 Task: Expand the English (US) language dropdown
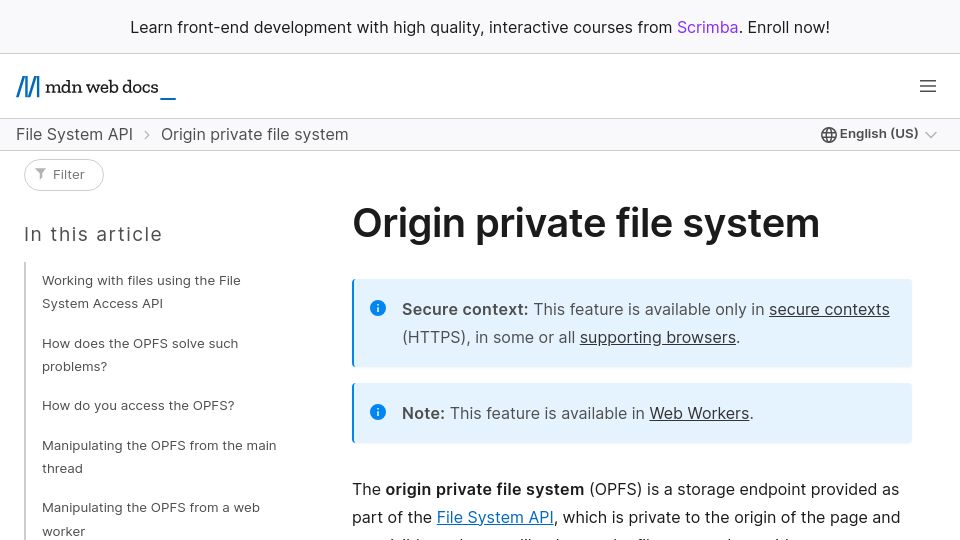click(878, 134)
